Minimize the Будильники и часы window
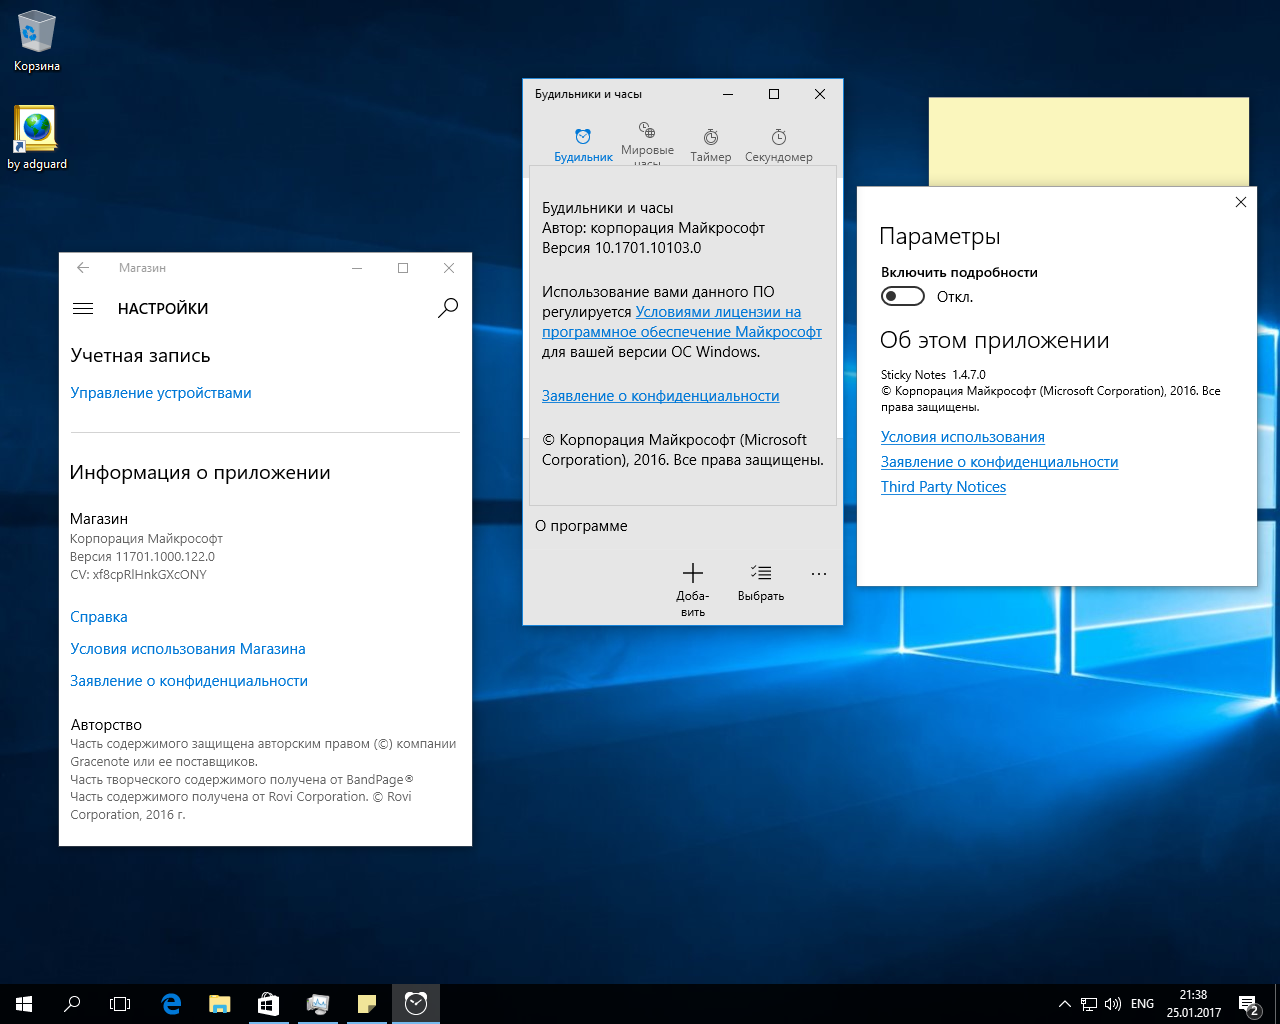 (727, 94)
